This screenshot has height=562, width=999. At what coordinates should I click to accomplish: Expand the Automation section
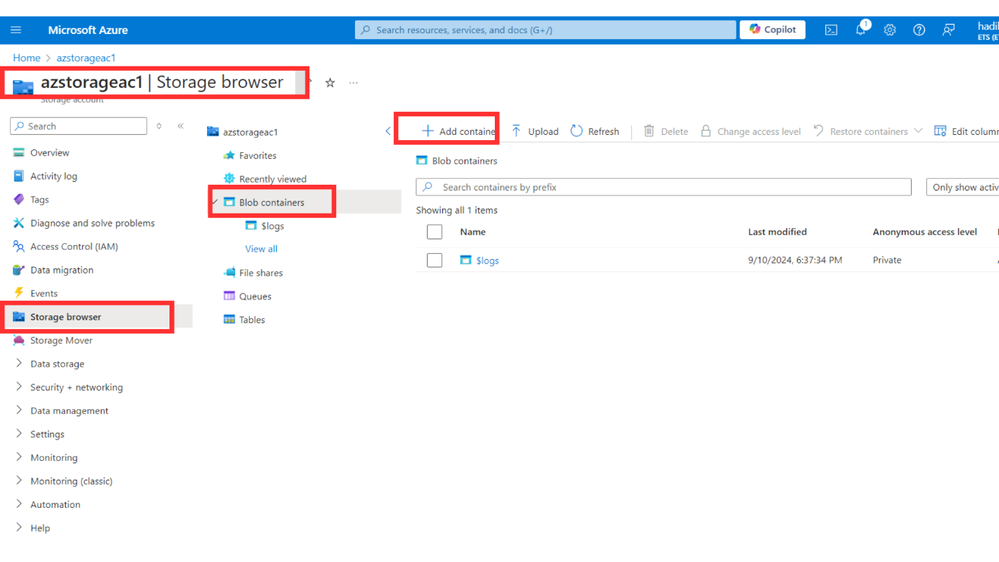click(55, 505)
